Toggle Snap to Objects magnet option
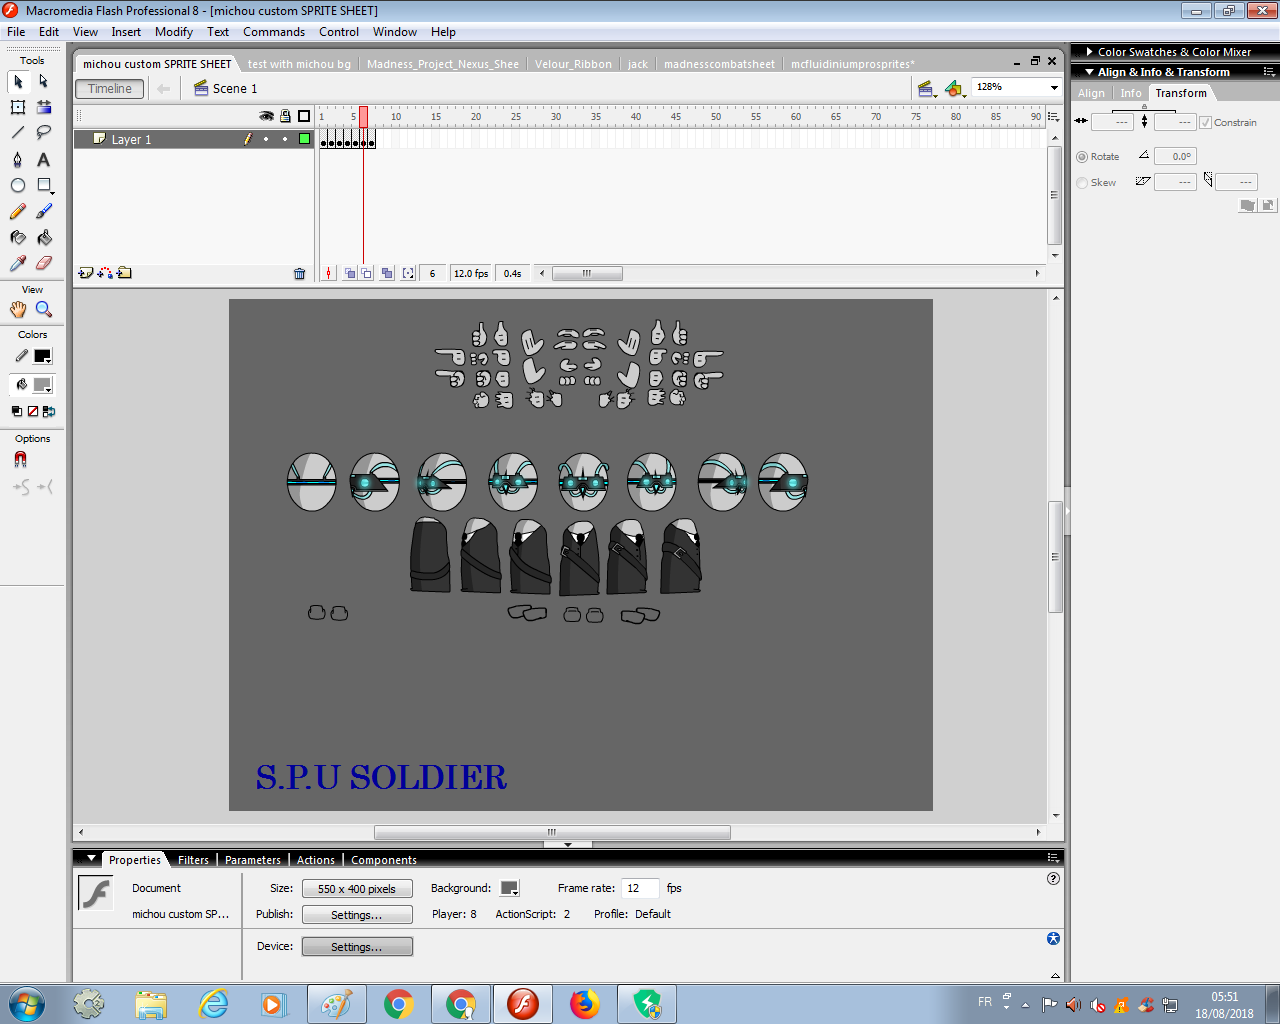Screen dimensions: 1280x1024 tap(20, 459)
